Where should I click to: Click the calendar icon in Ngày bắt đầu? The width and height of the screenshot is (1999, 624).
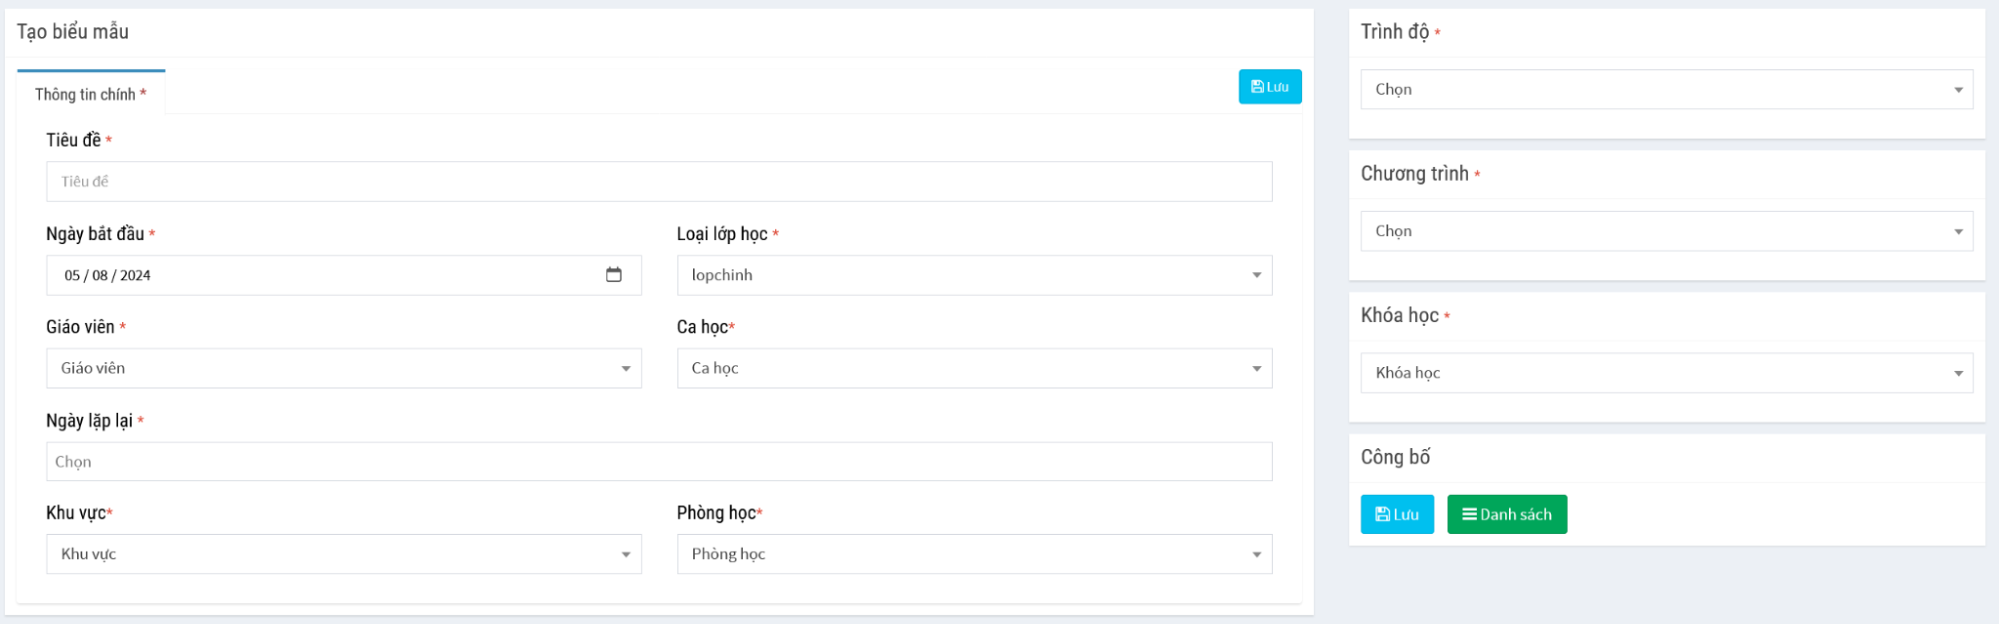pyautogui.click(x=613, y=275)
